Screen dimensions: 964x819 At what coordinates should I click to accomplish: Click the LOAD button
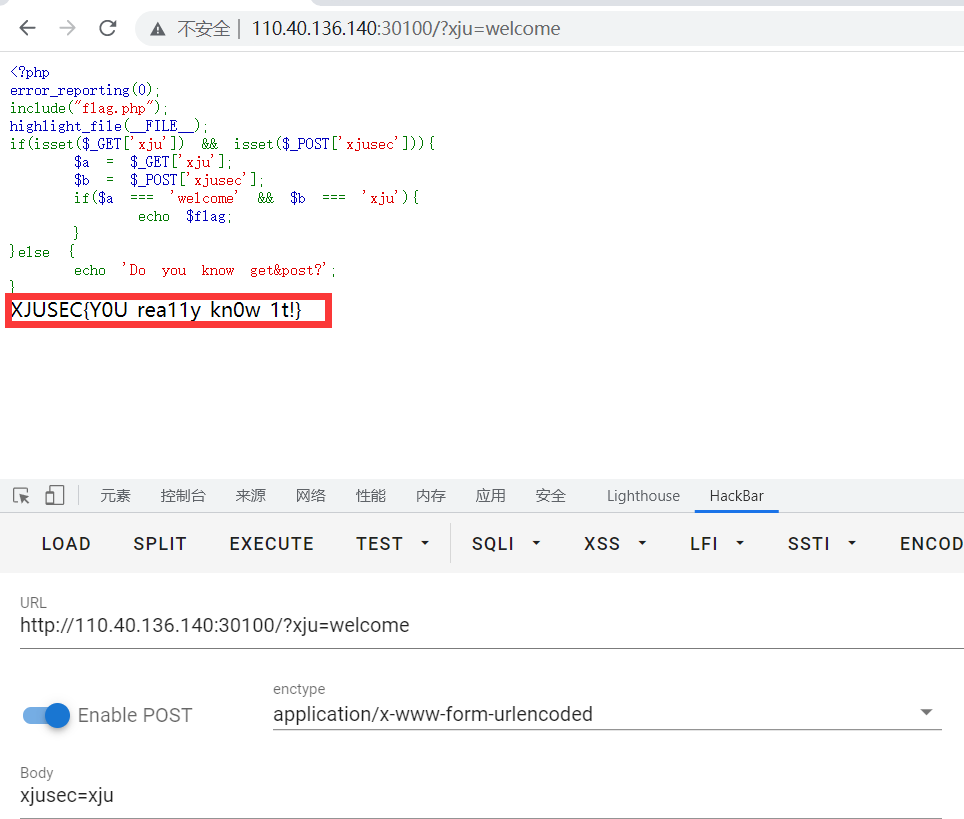66,544
